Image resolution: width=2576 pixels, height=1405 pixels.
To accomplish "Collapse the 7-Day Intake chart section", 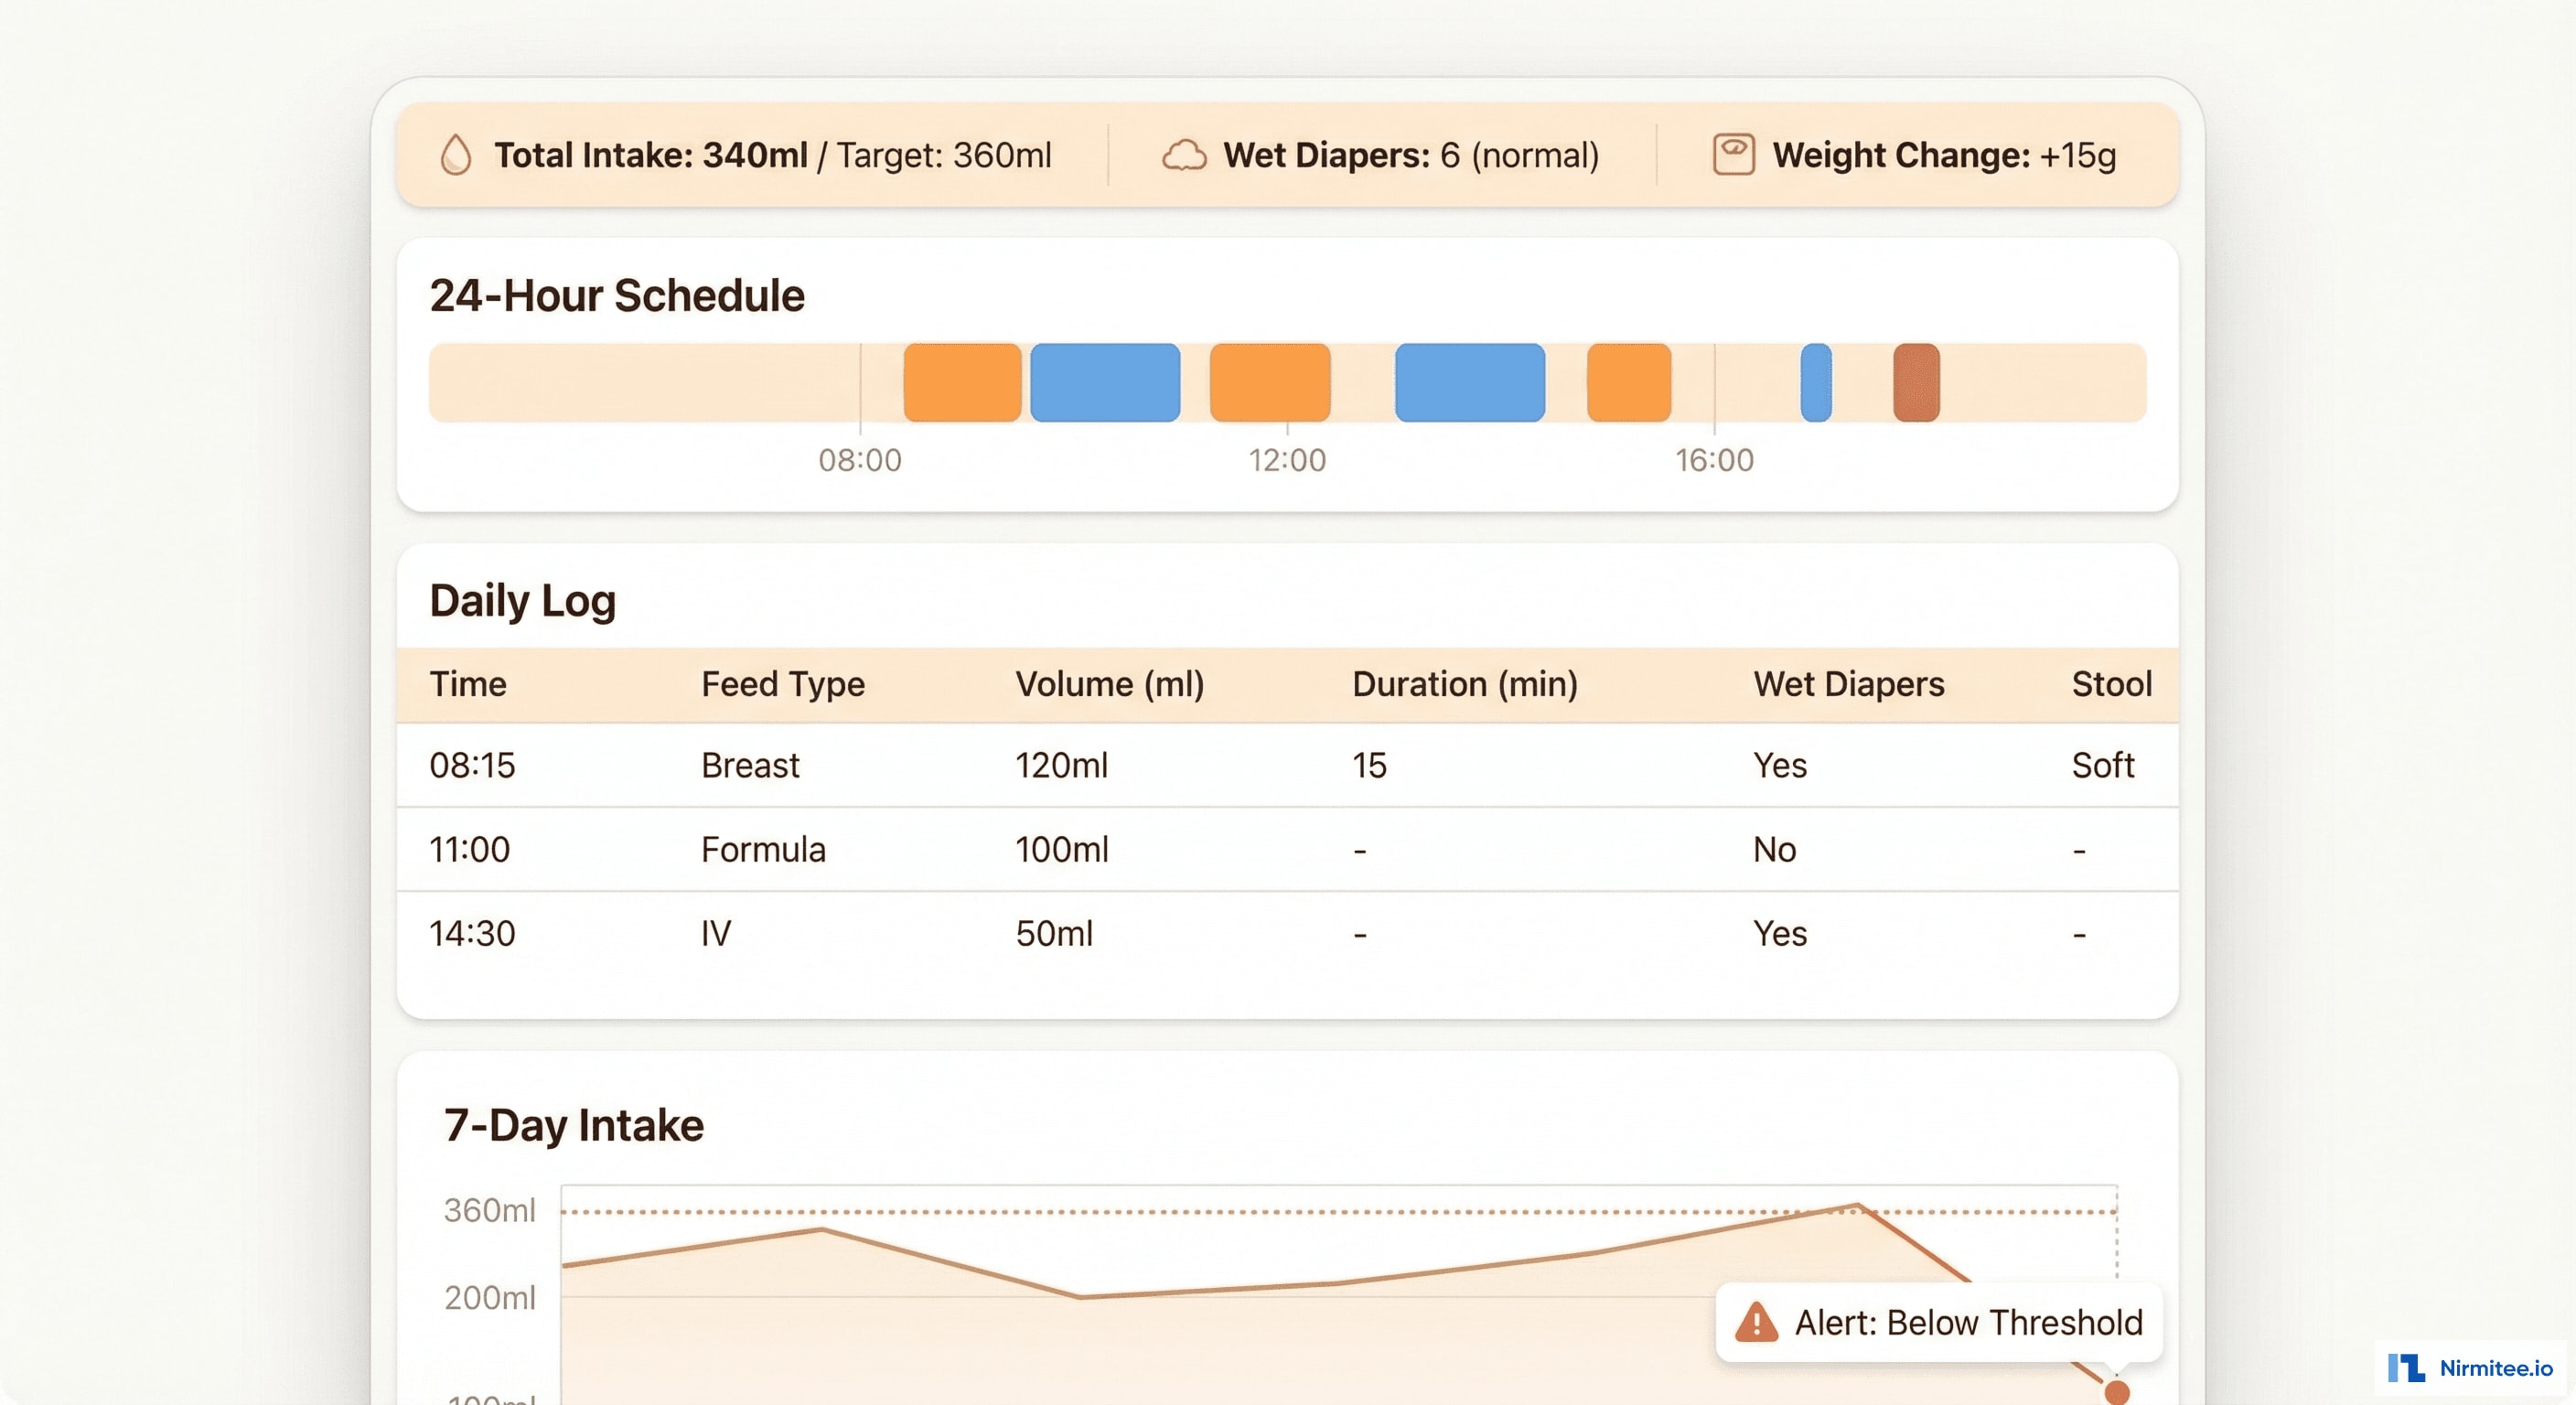I will [x=575, y=1124].
